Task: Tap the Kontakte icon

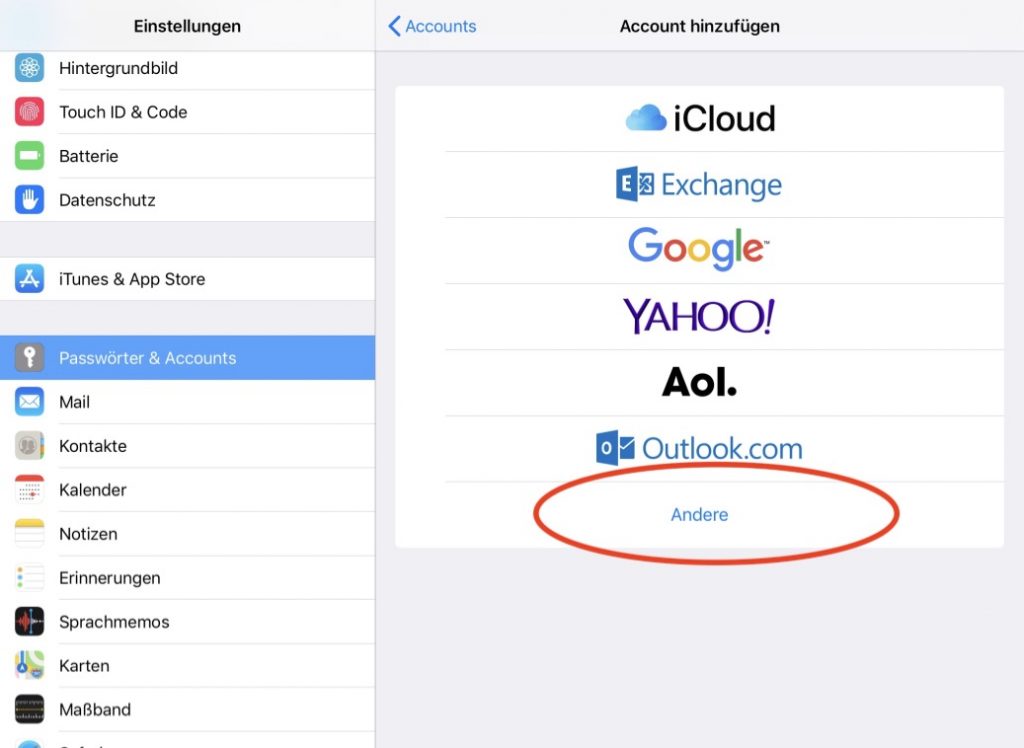Action: [29, 446]
